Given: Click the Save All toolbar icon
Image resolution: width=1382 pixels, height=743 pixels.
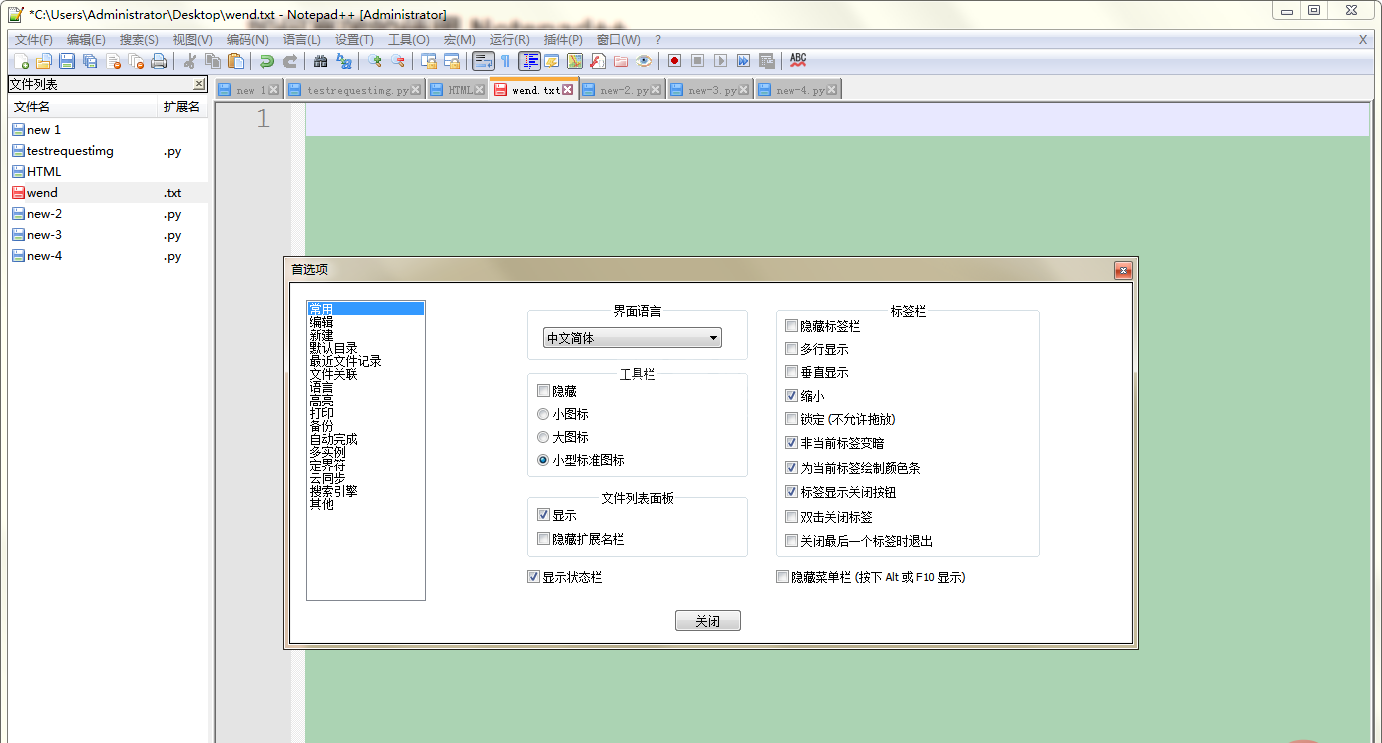Looking at the screenshot, I should click(x=90, y=61).
